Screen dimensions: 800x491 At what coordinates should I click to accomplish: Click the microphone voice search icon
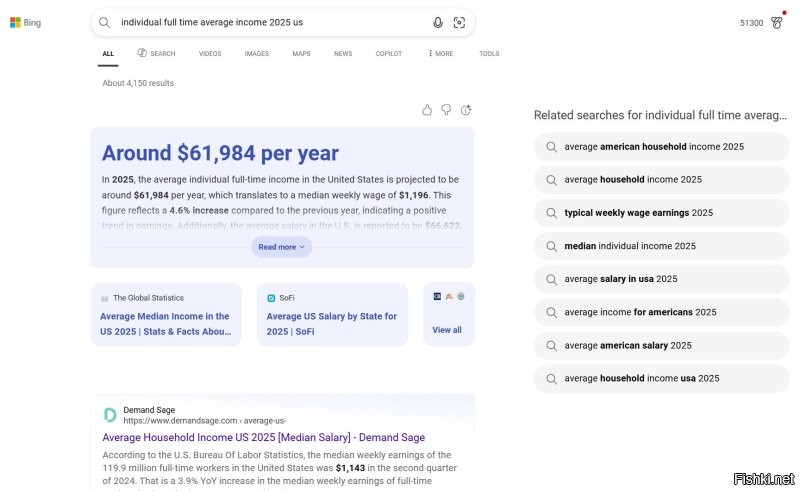[437, 22]
